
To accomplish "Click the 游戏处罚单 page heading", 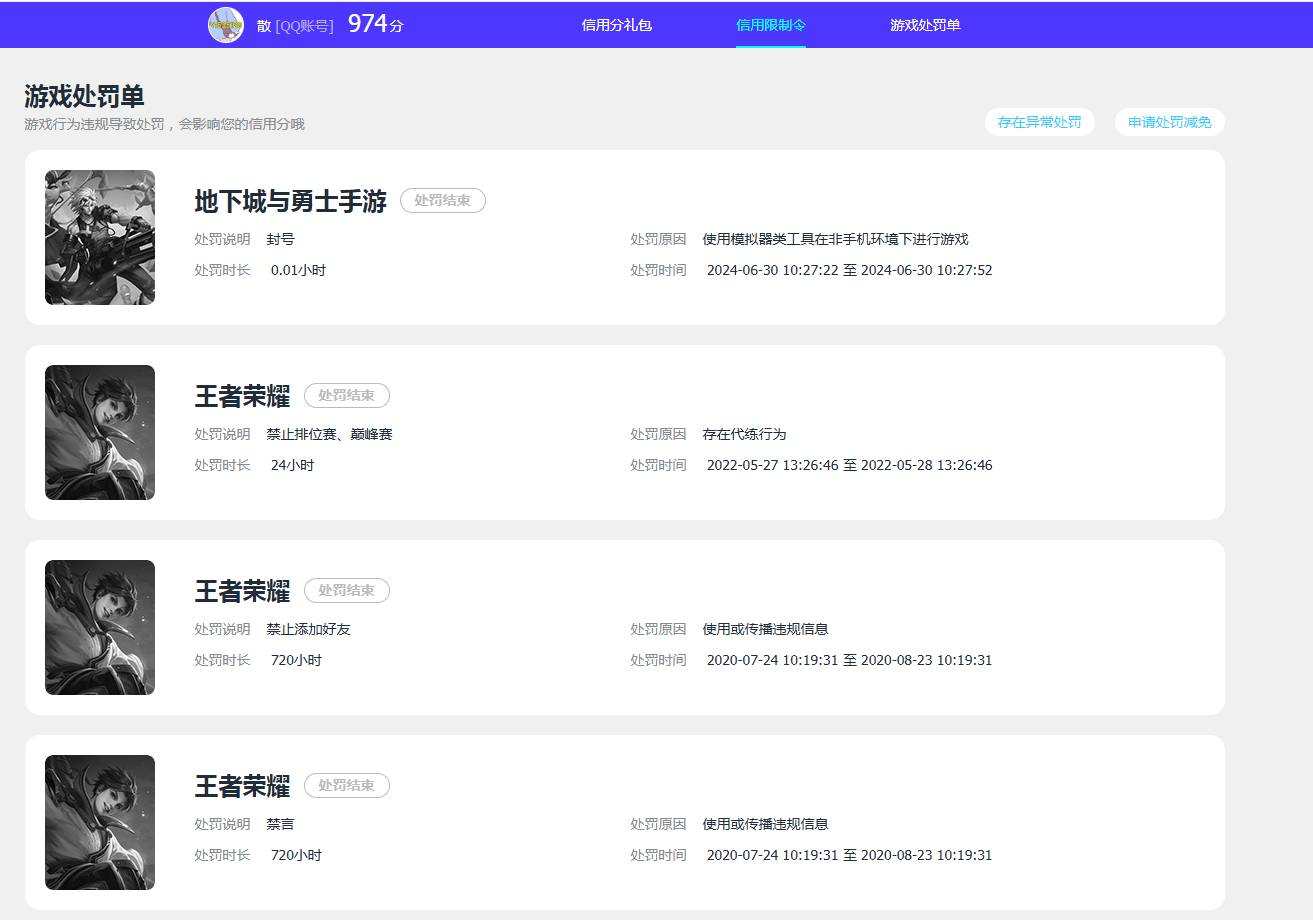I will tap(84, 96).
